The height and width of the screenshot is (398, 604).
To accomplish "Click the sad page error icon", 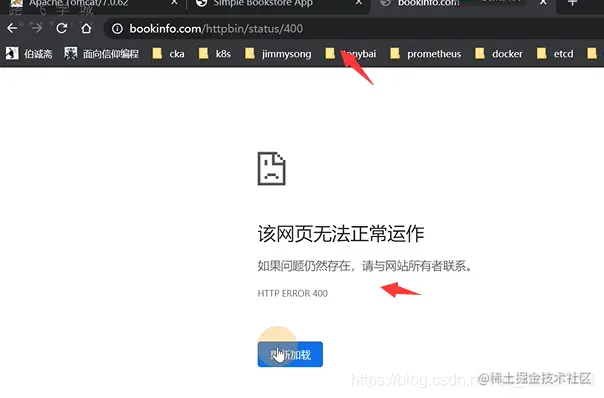I will pos(272,169).
